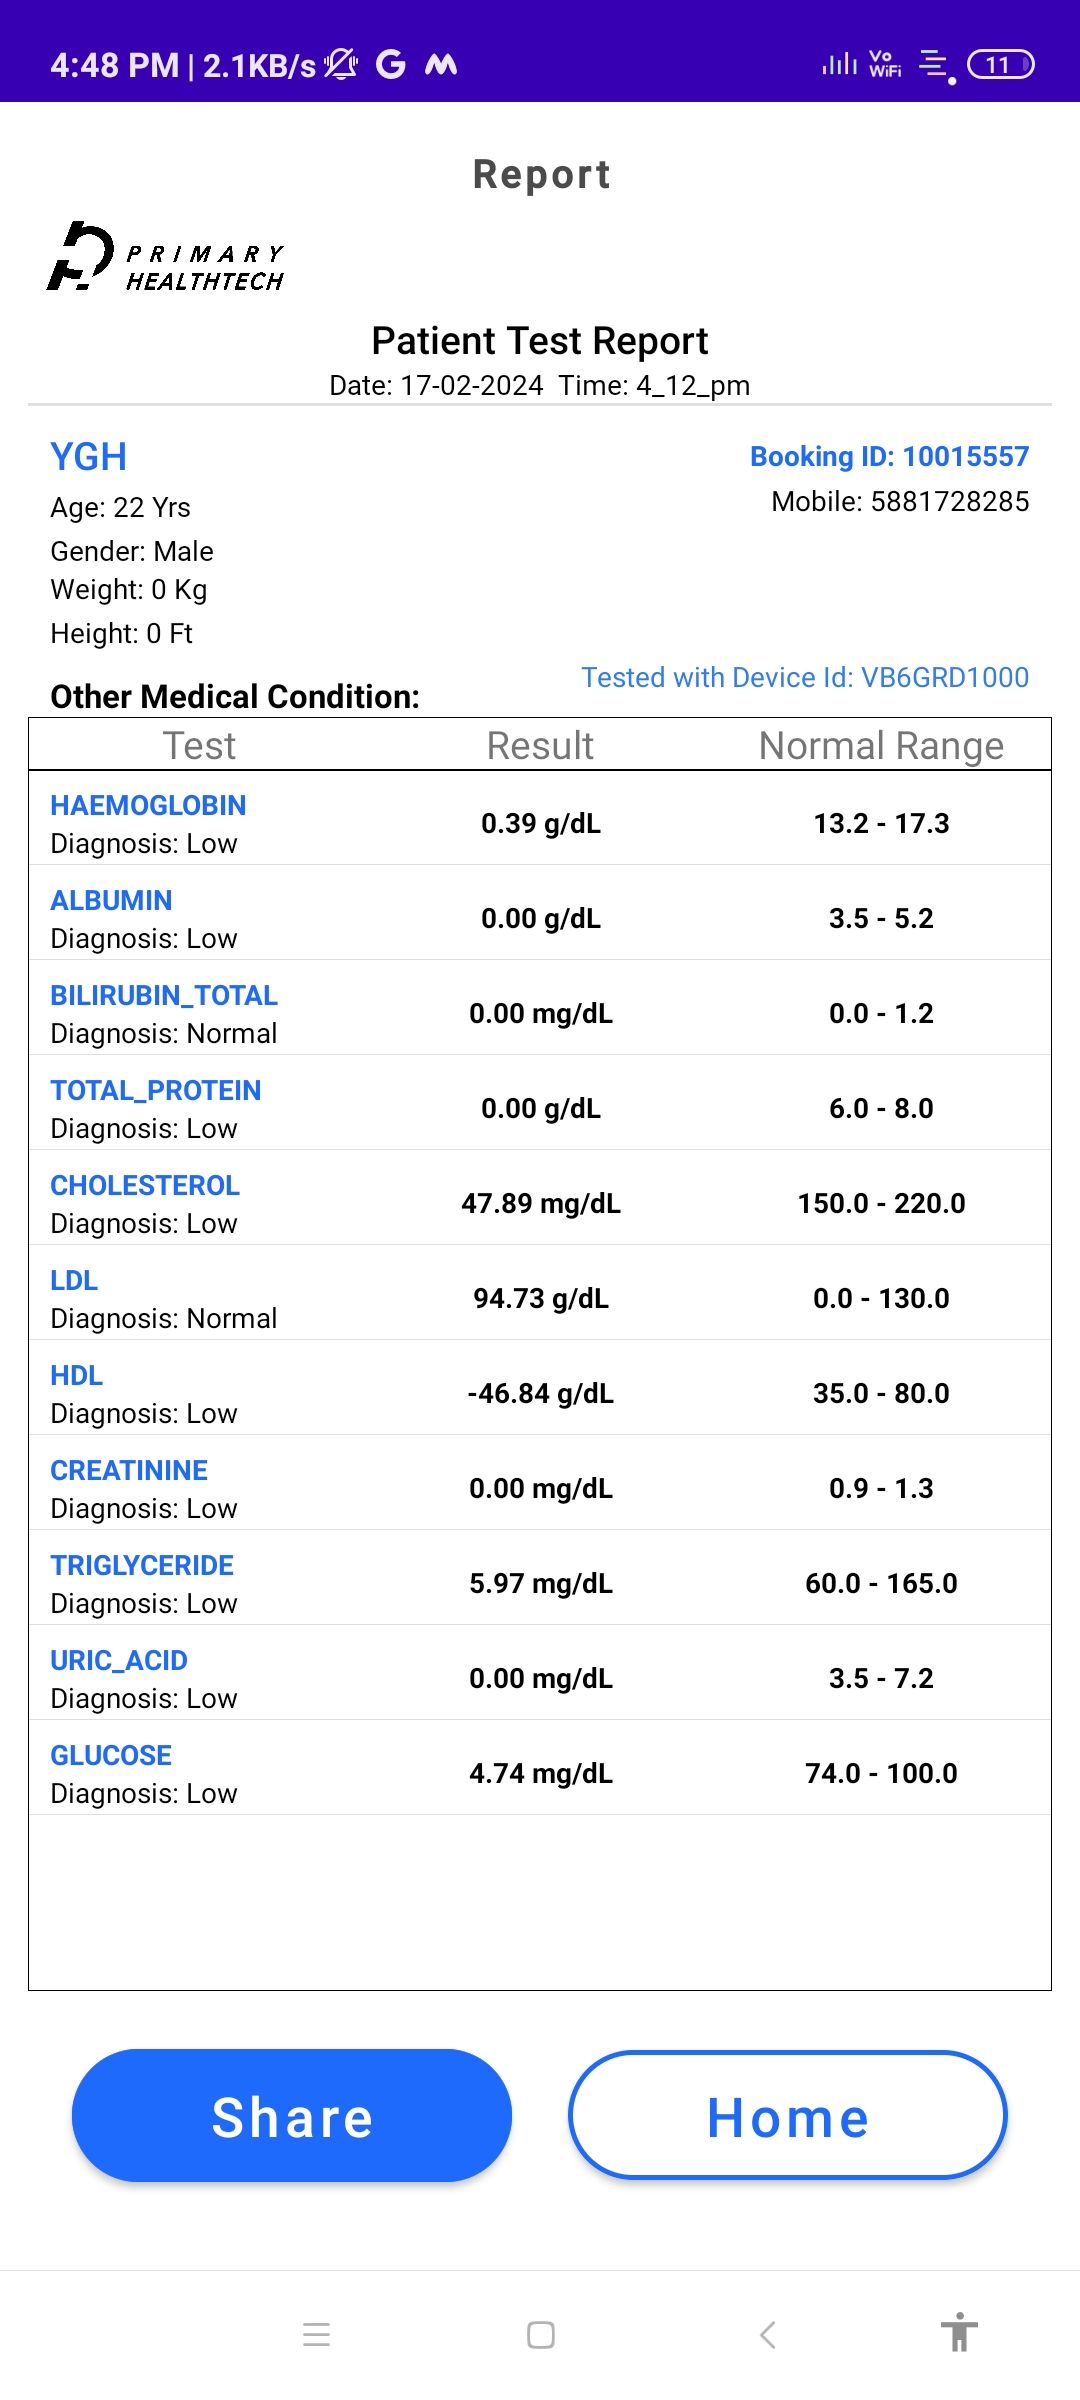
Task: Select the HDL result value -46.84
Action: coord(541,1394)
